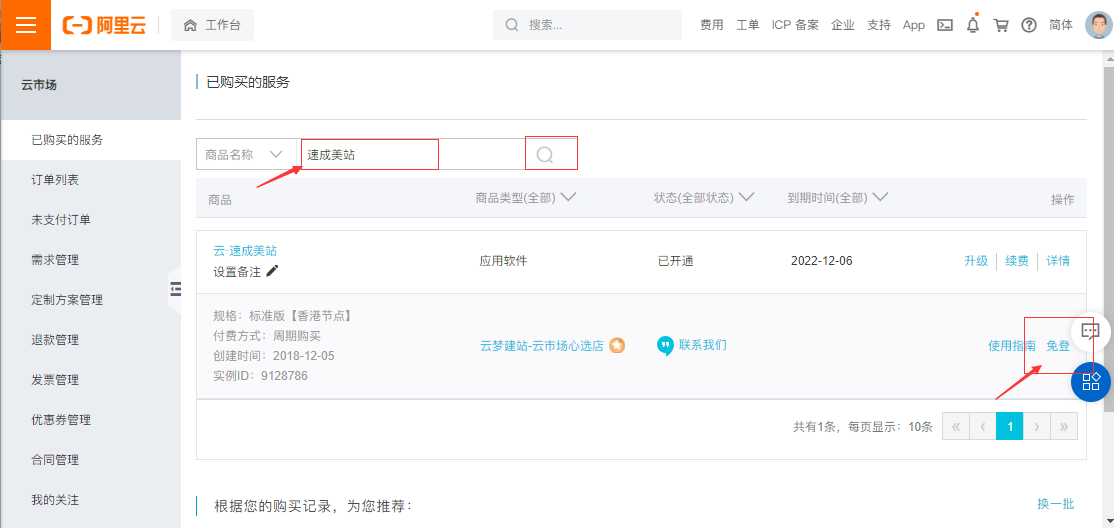The image size is (1114, 528).
Task: Launch the Cloud Shell terminal icon
Action: pyautogui.click(x=945, y=25)
